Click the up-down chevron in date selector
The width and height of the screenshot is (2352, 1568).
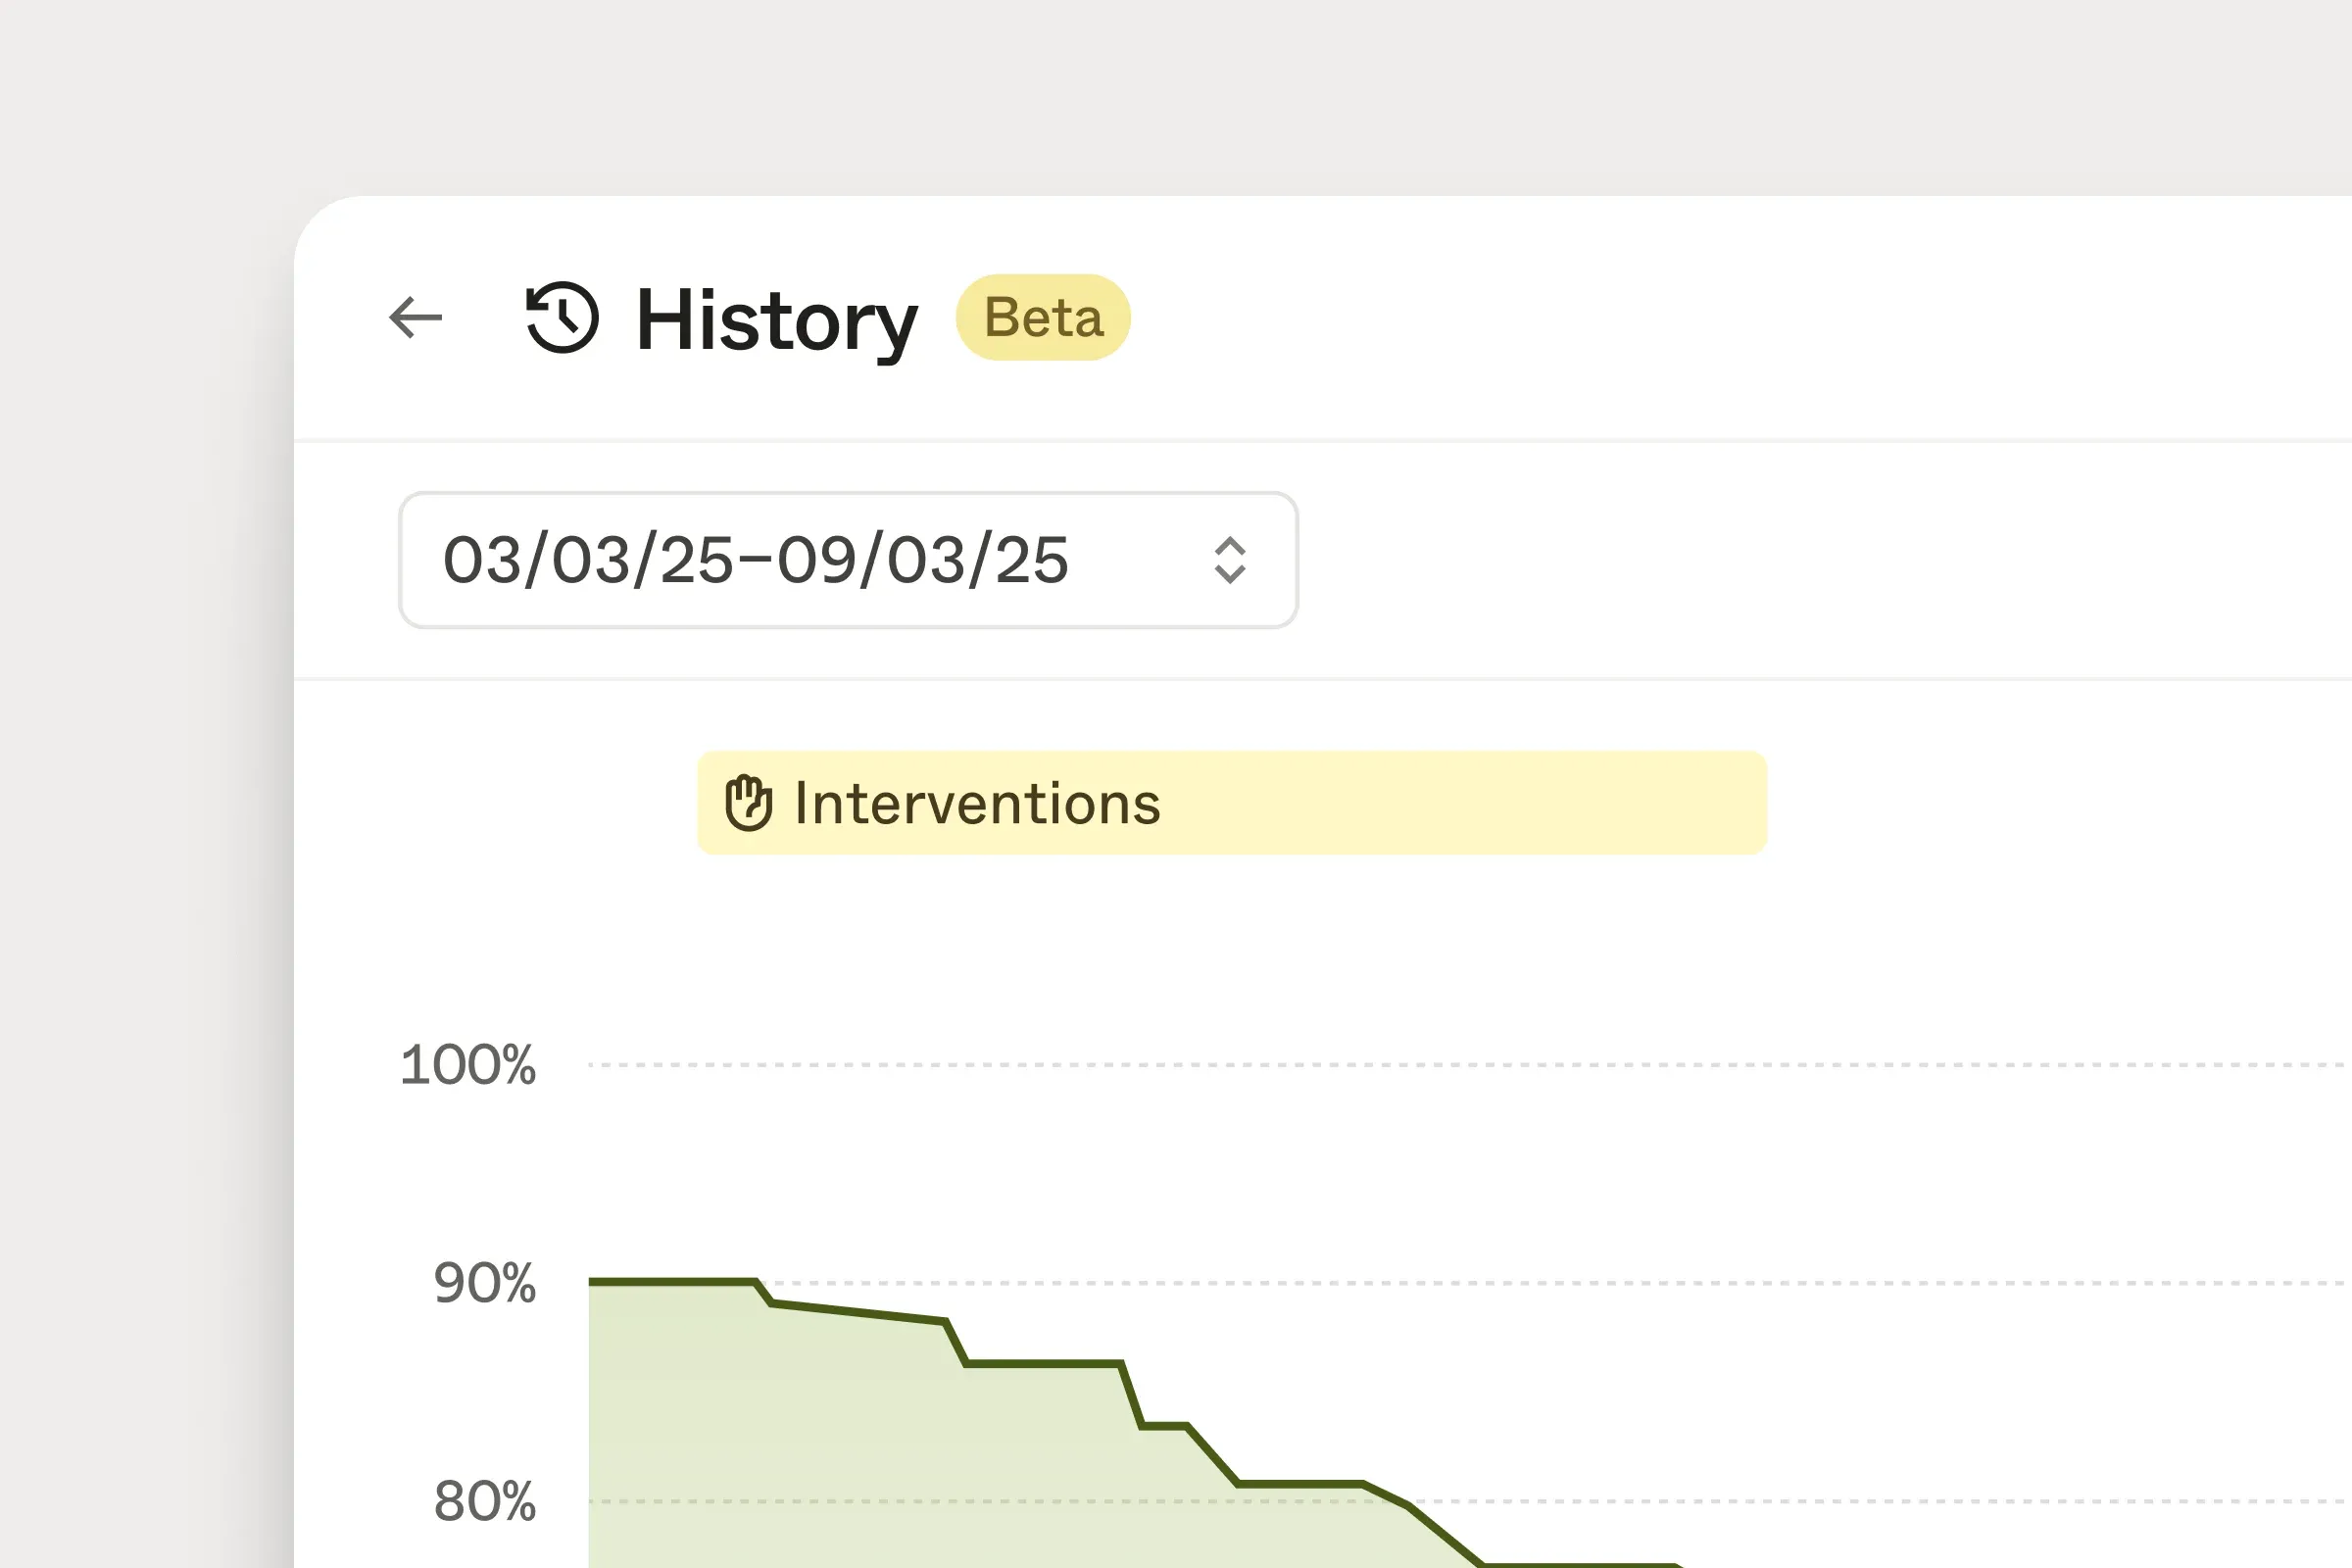1229,560
